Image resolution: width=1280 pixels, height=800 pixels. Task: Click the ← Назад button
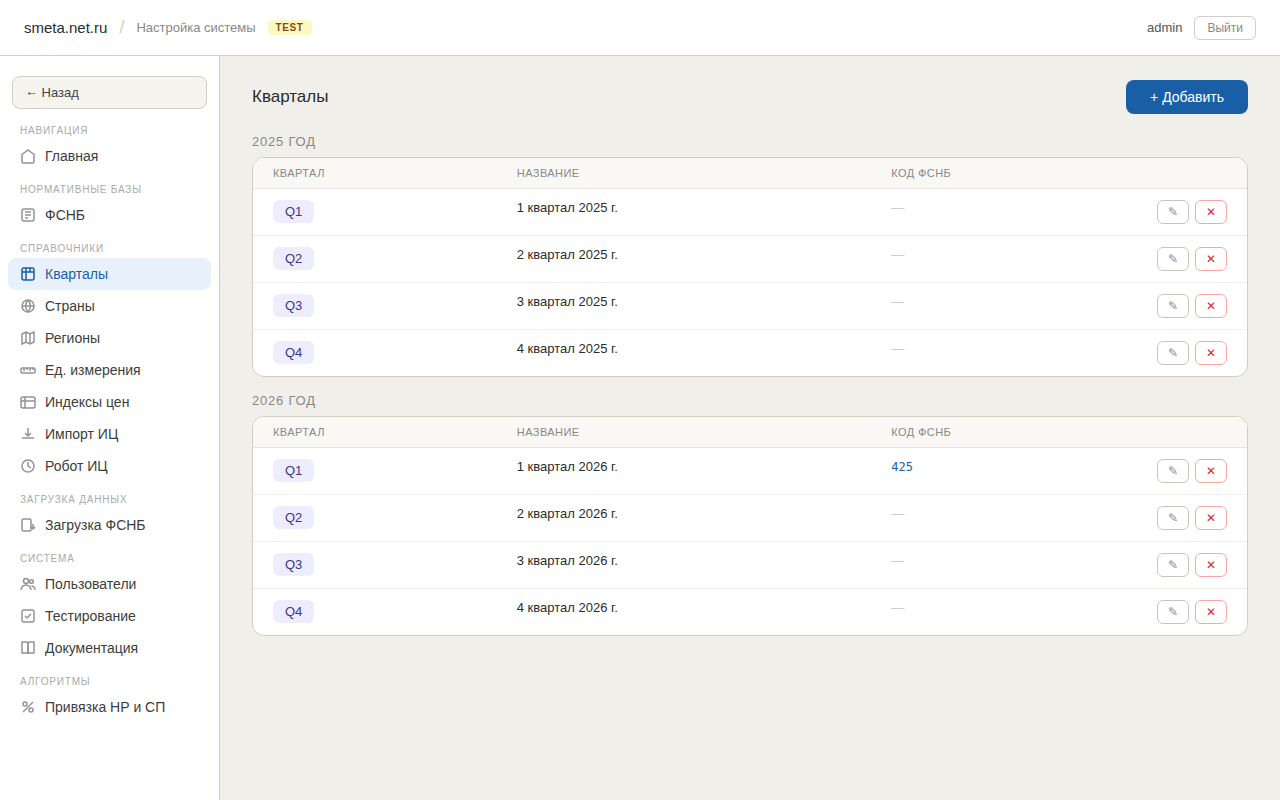coord(109,92)
